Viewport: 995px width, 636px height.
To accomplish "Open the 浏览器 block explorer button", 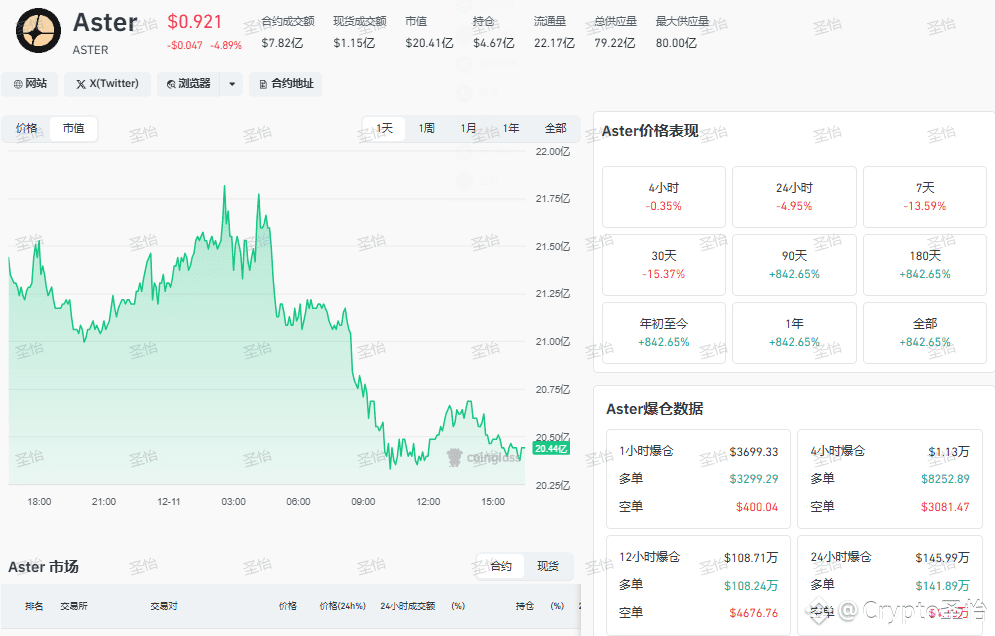I will click(188, 84).
